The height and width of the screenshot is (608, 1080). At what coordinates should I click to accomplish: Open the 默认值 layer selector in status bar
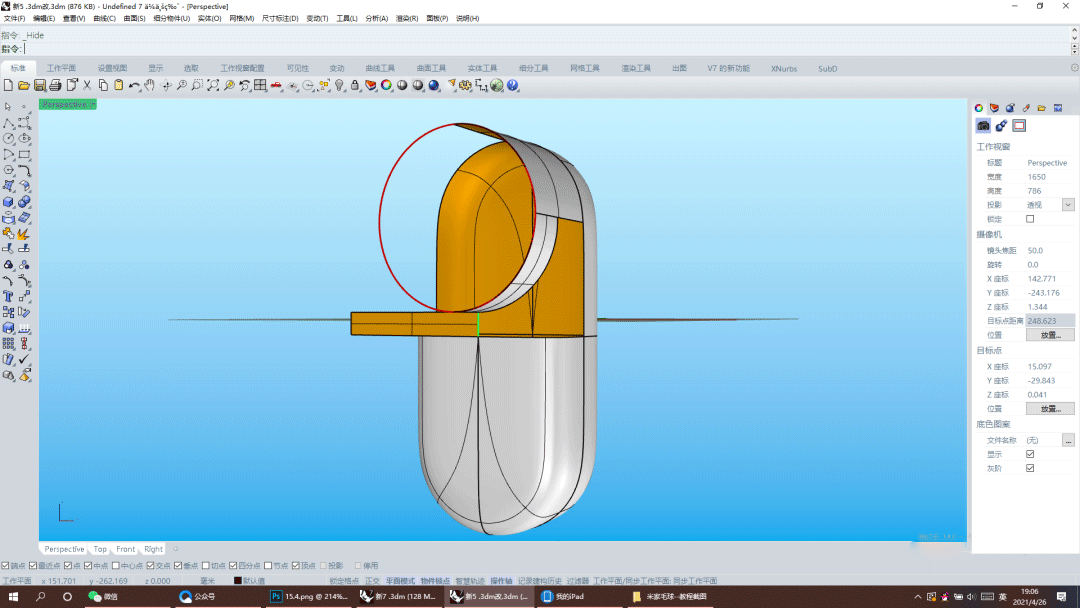(253, 580)
